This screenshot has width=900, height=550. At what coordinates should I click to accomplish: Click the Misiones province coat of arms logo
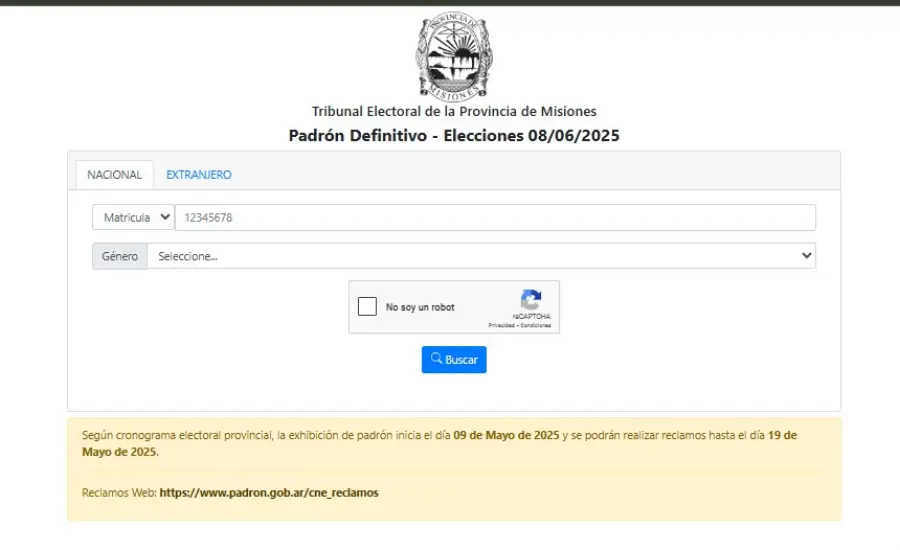tap(454, 56)
